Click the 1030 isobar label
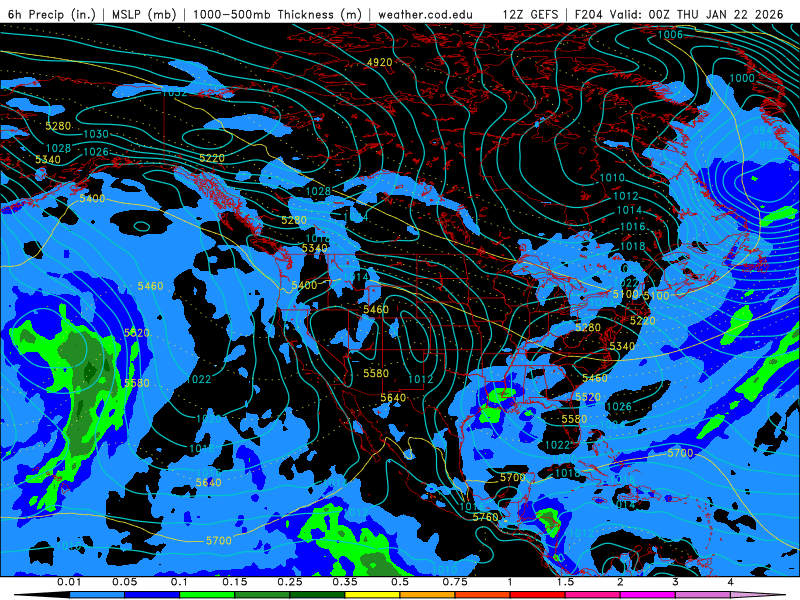The height and width of the screenshot is (600, 800). click(x=96, y=134)
